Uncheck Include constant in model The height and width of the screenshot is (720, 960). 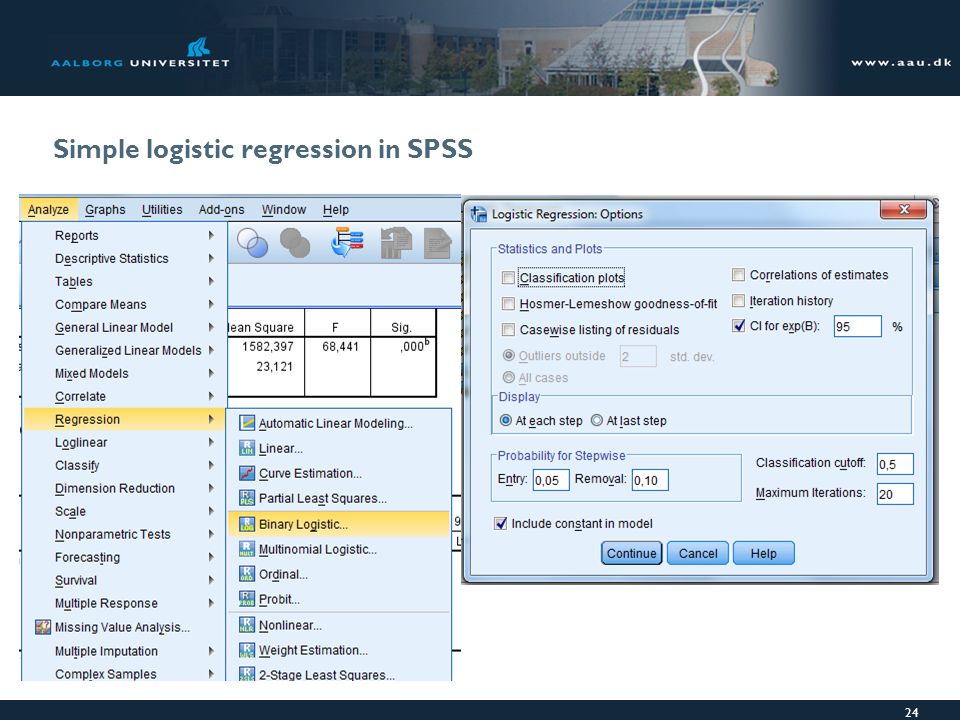coord(501,523)
